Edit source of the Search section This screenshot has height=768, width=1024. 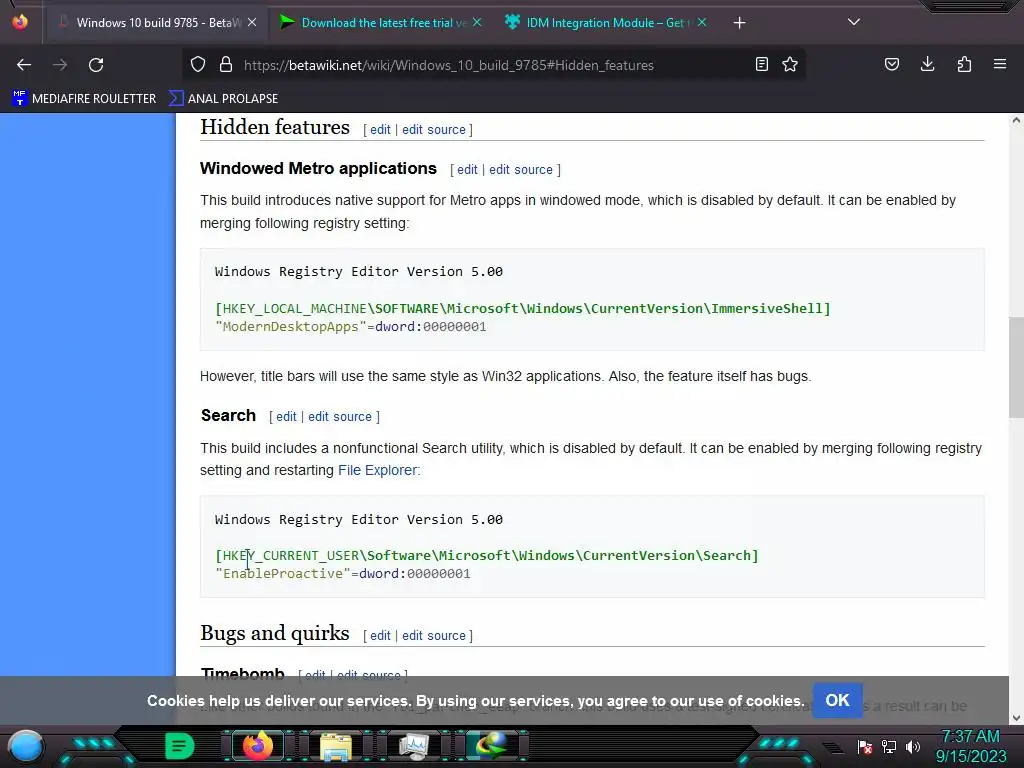point(340,416)
